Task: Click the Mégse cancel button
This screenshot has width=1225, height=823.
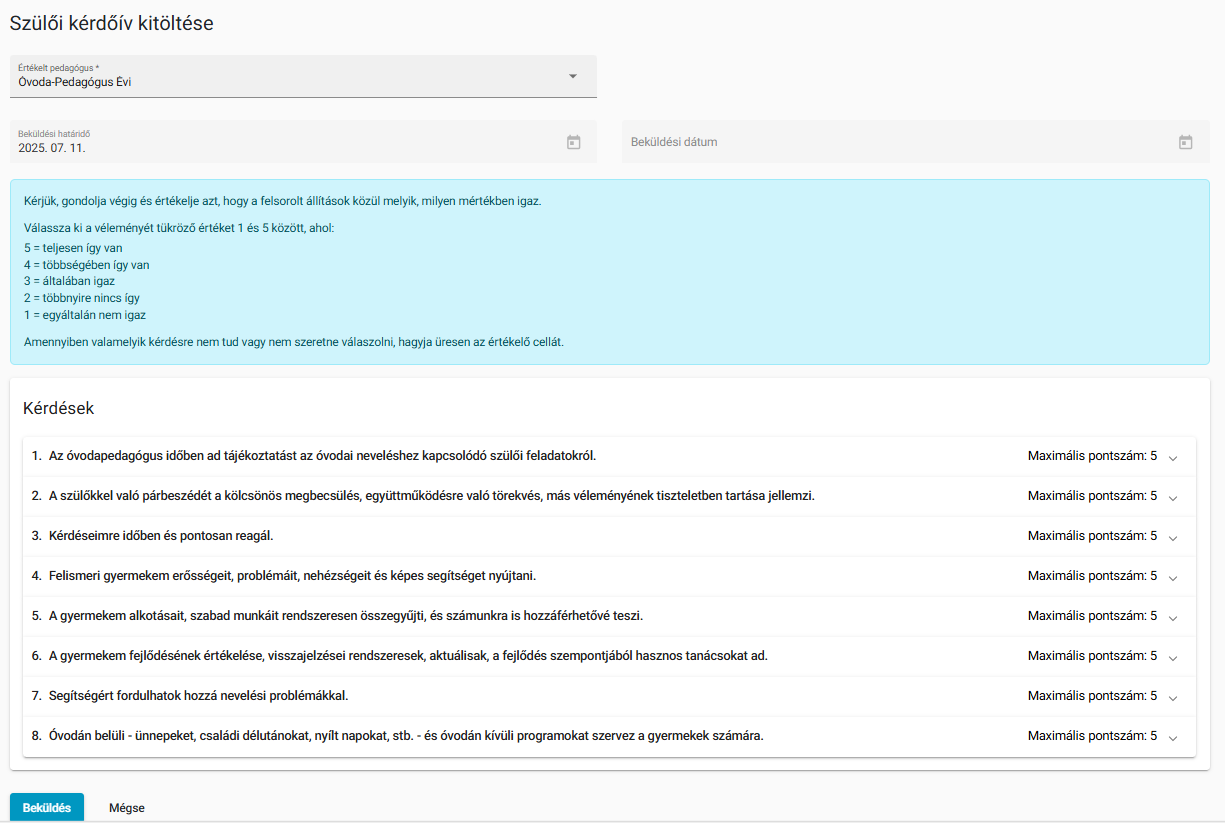Action: (x=127, y=807)
